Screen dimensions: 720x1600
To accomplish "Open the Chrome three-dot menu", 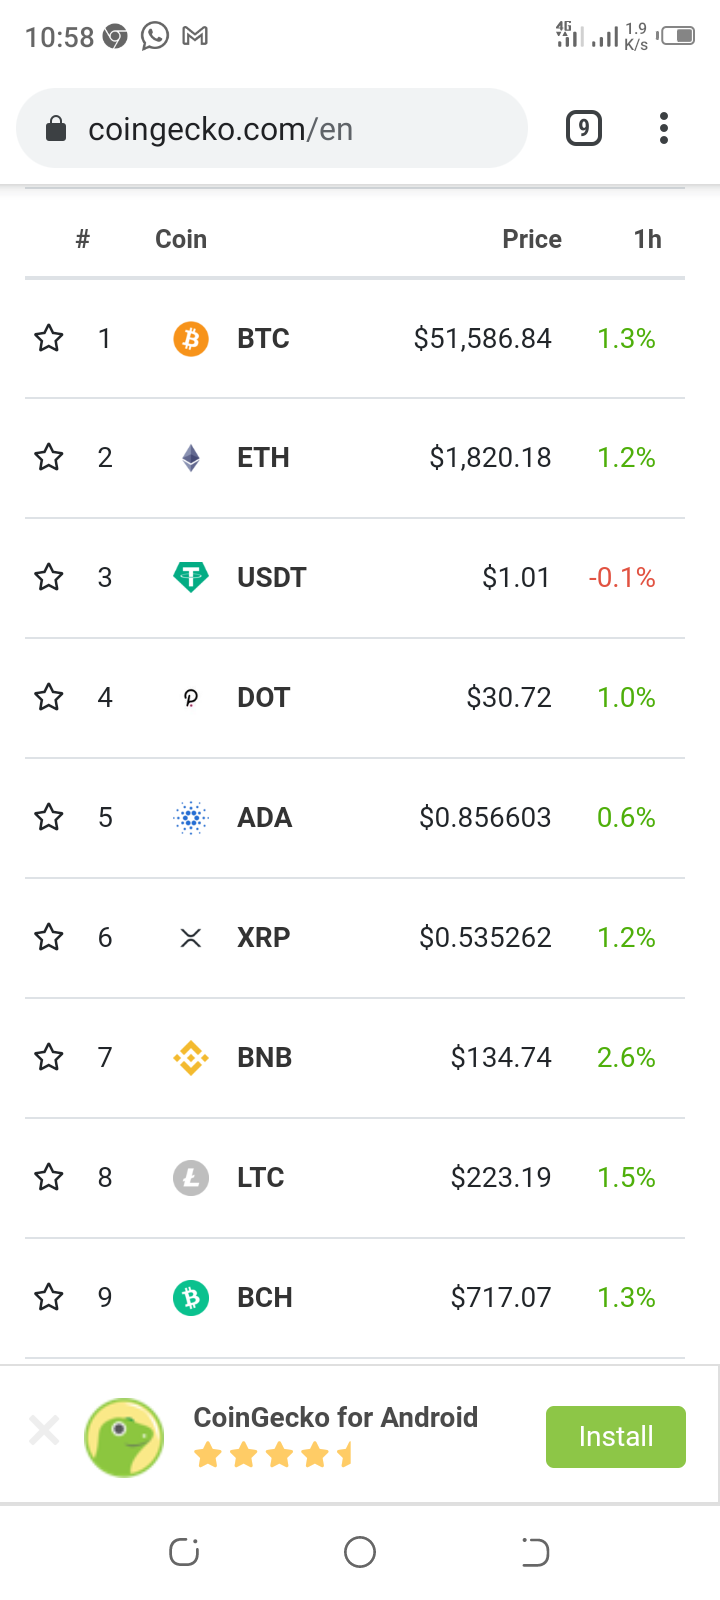I will (664, 128).
